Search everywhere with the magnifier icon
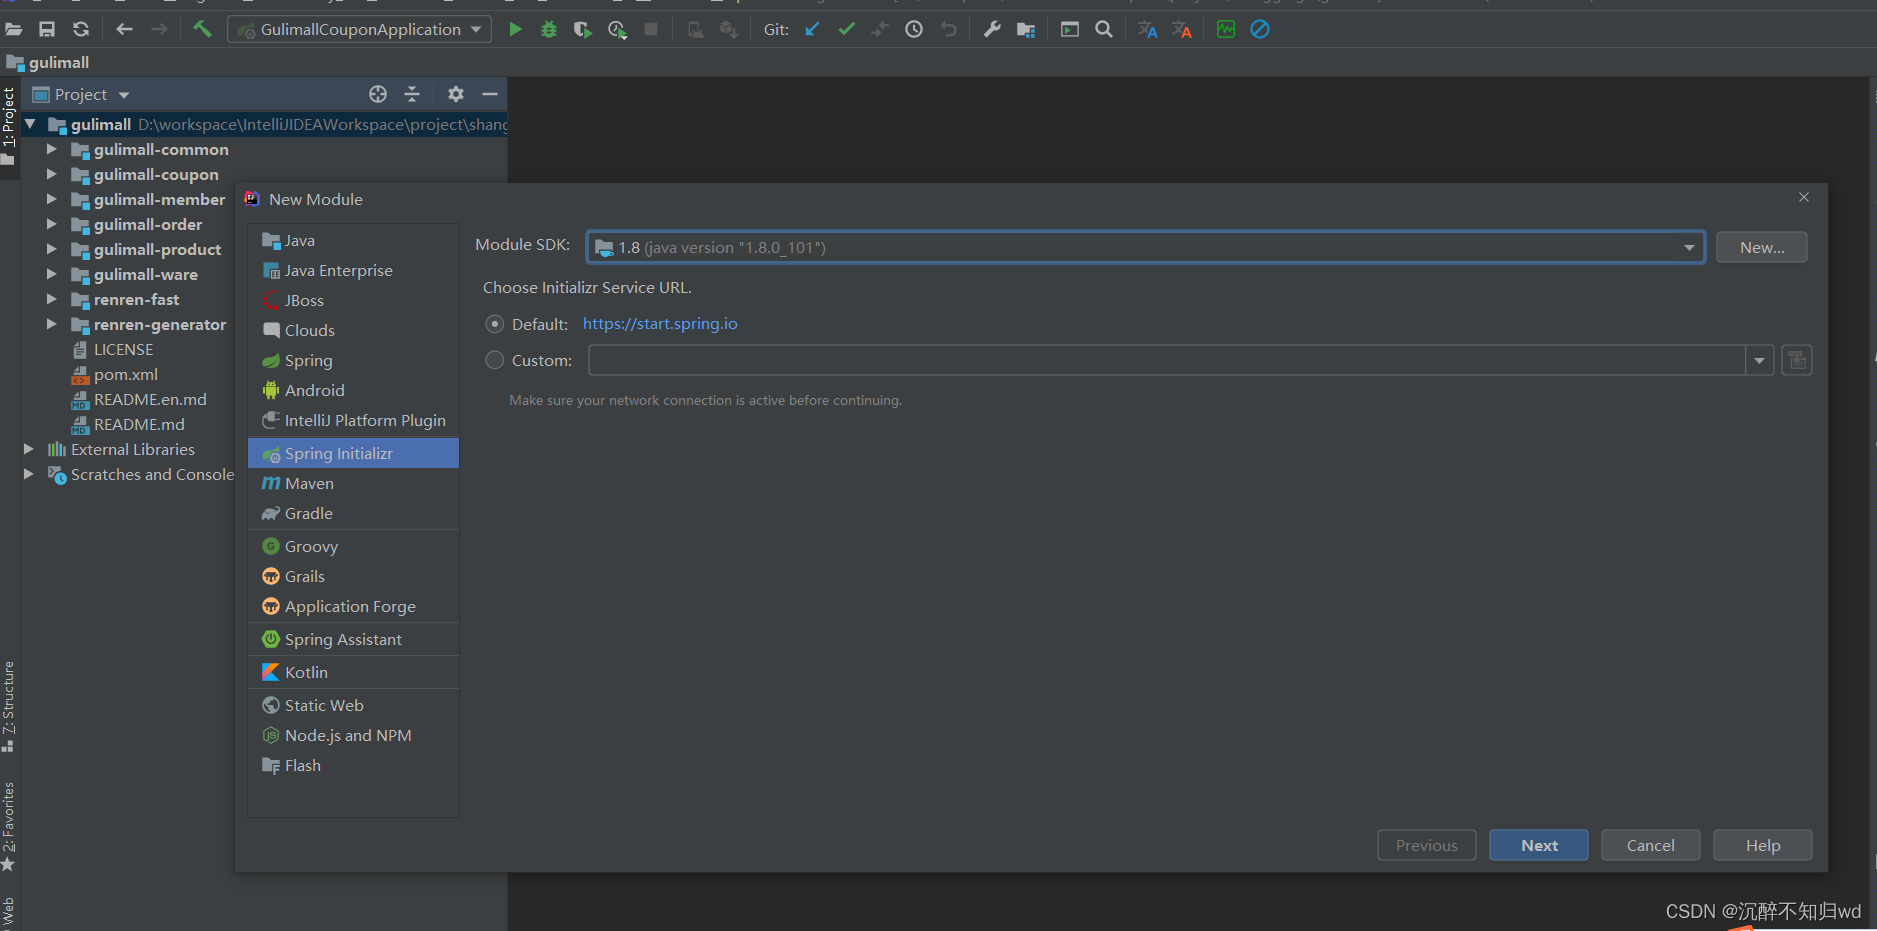The image size is (1877, 931). click(x=1104, y=30)
